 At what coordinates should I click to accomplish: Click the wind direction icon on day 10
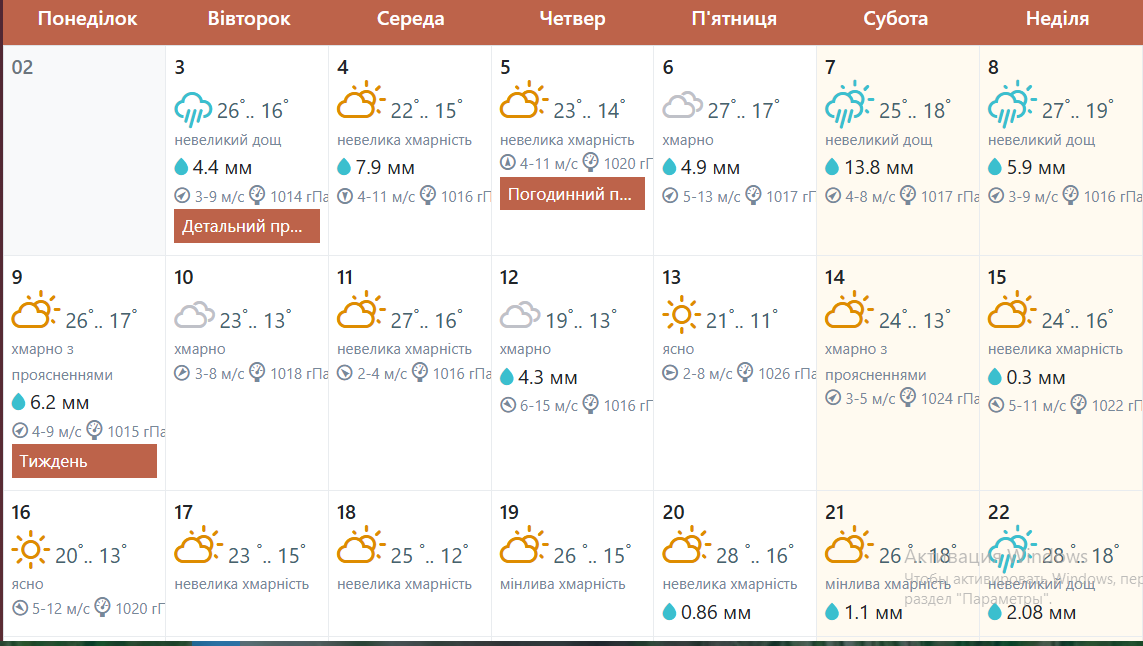[x=182, y=373]
